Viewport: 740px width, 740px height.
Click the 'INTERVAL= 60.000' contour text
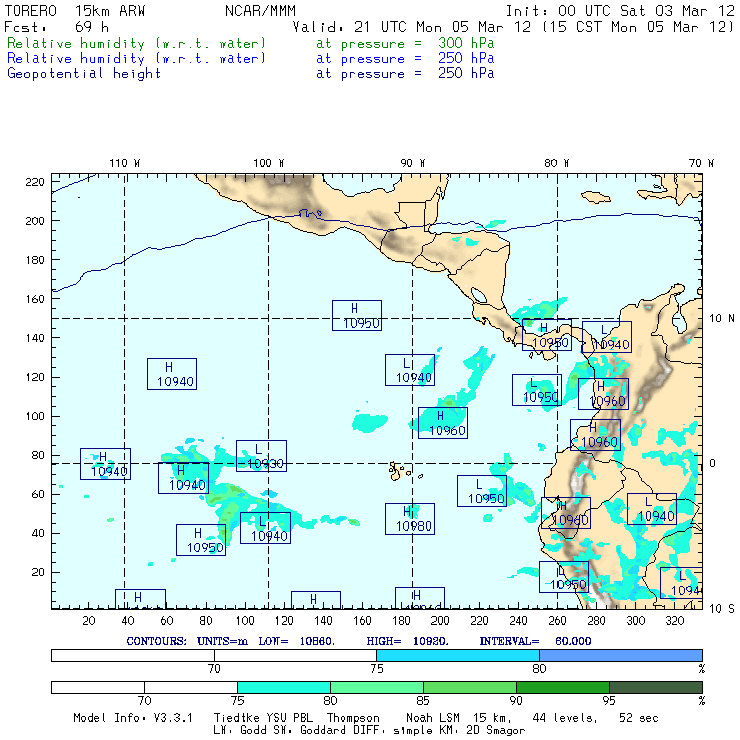(x=535, y=641)
